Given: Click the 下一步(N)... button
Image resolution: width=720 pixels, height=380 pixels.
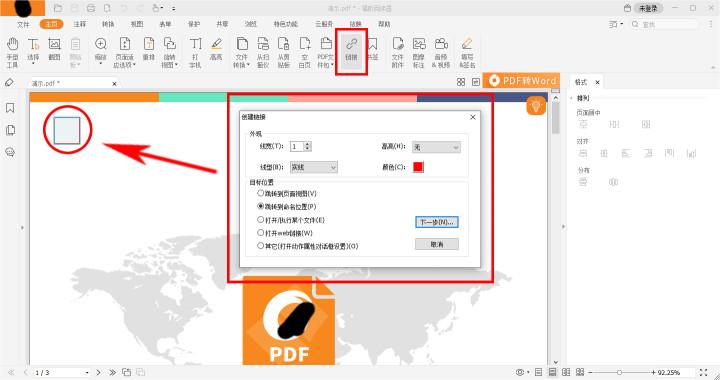Looking at the screenshot, I should tap(437, 222).
